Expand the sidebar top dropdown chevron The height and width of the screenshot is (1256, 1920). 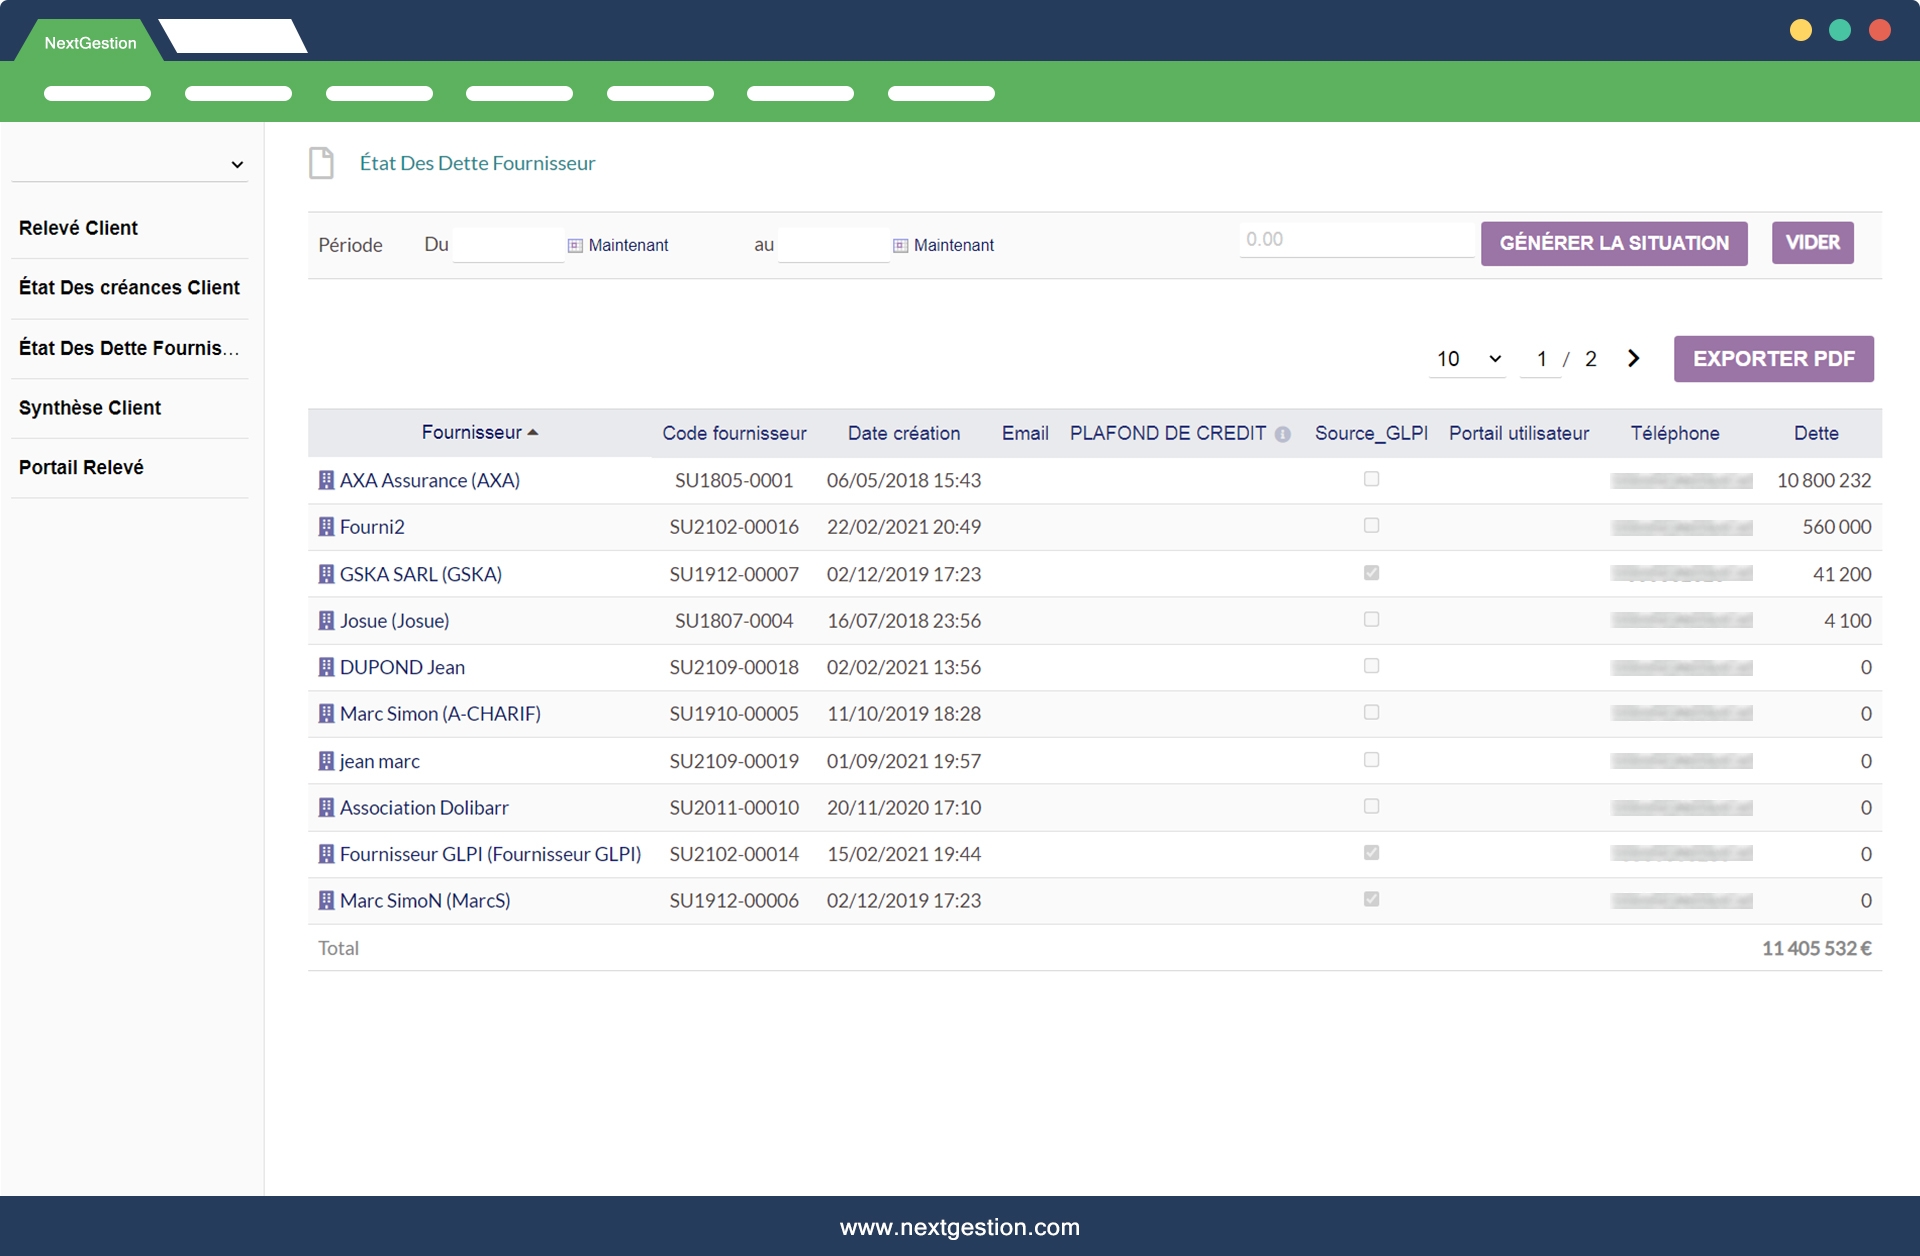point(237,165)
